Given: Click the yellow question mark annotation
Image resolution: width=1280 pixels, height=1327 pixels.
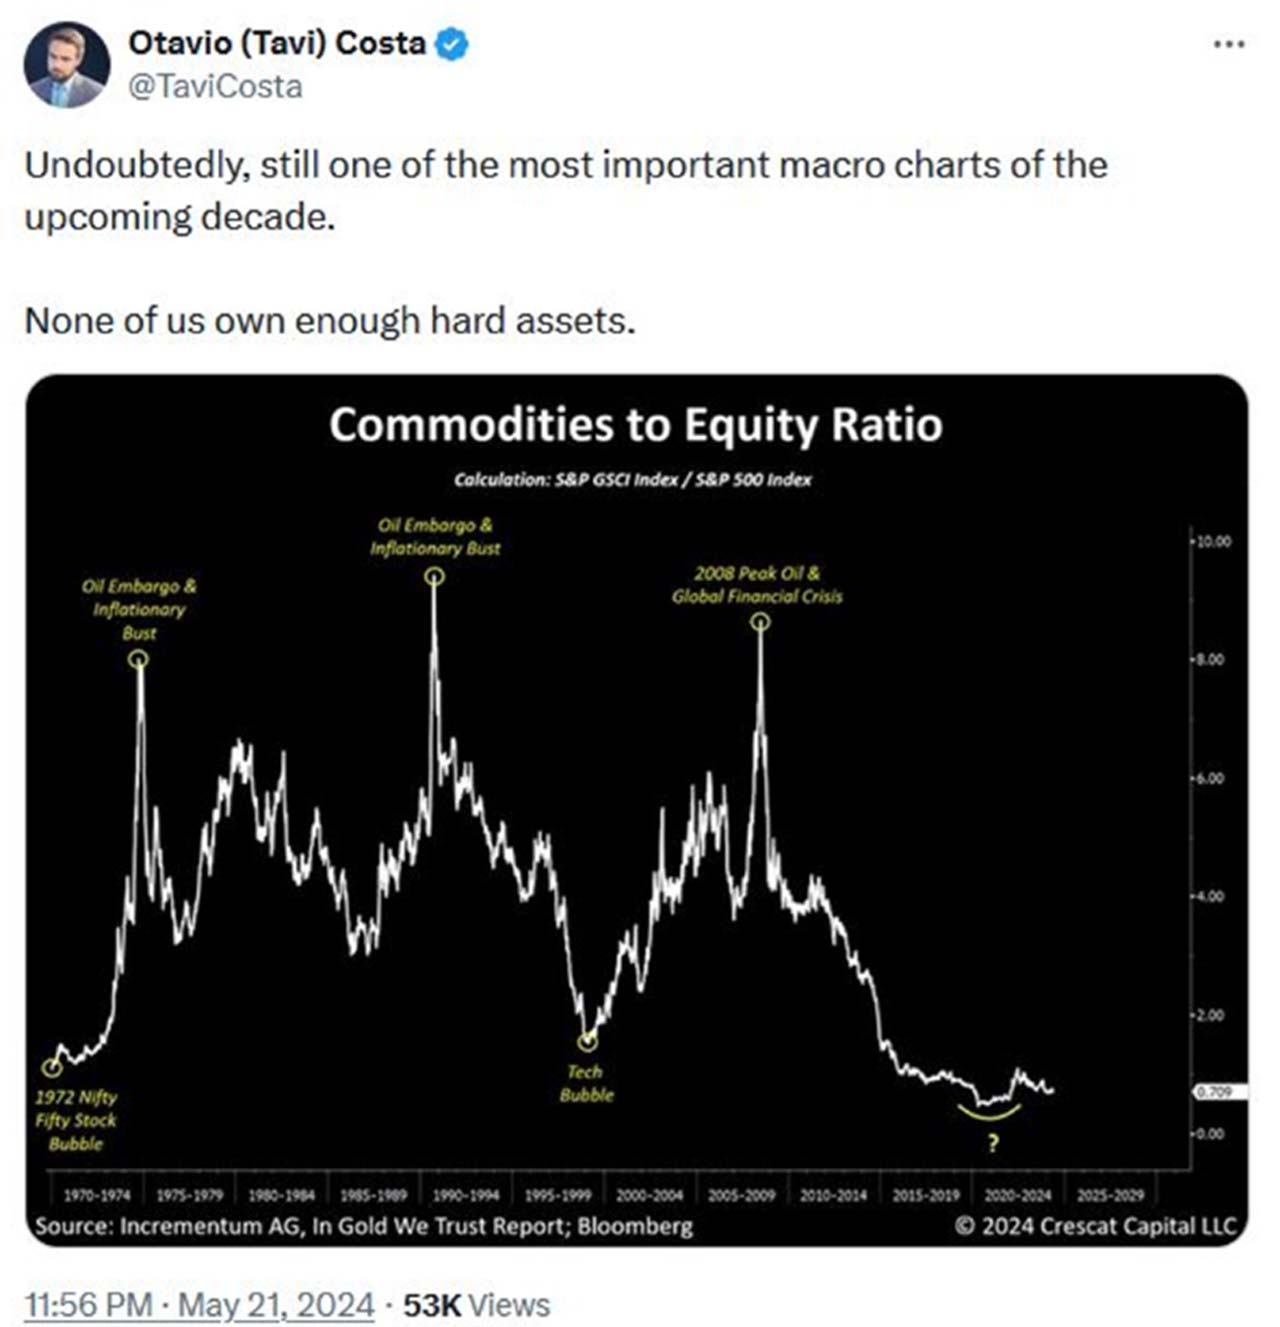Looking at the screenshot, I should [992, 1143].
